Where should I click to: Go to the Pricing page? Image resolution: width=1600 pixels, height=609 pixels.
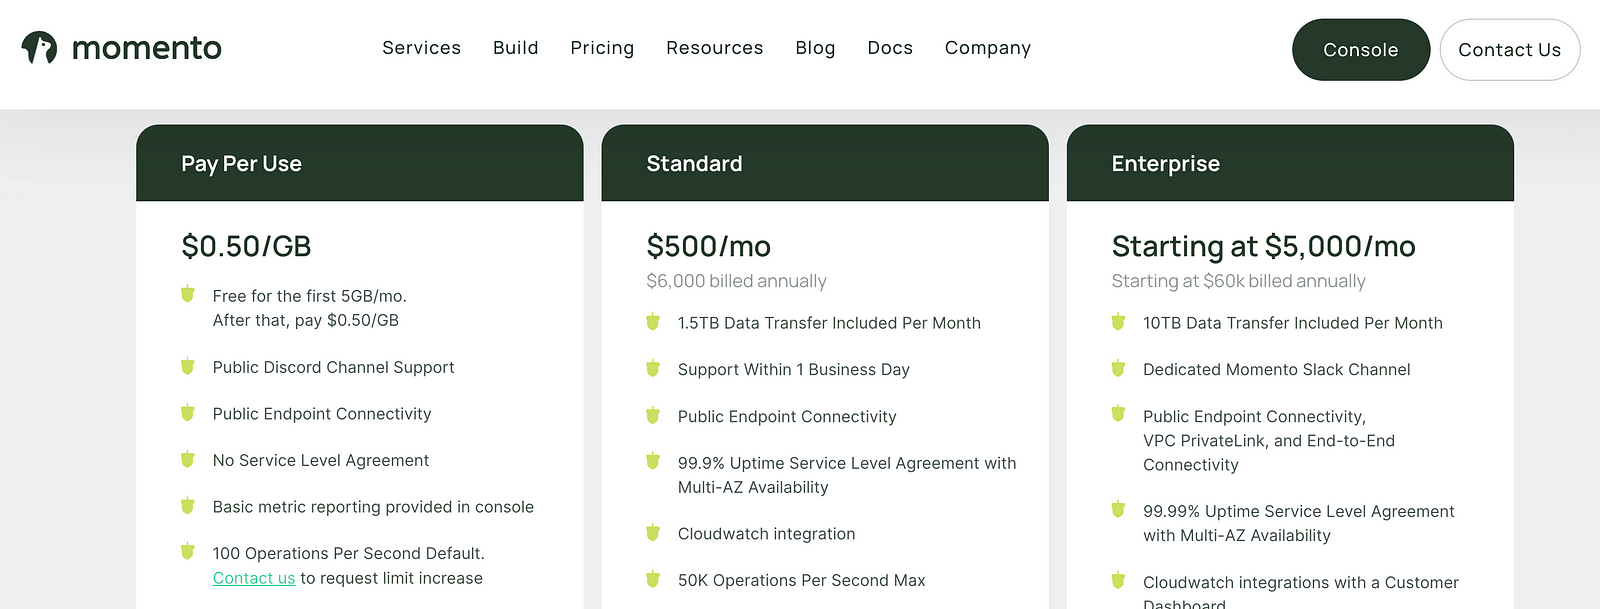click(602, 48)
